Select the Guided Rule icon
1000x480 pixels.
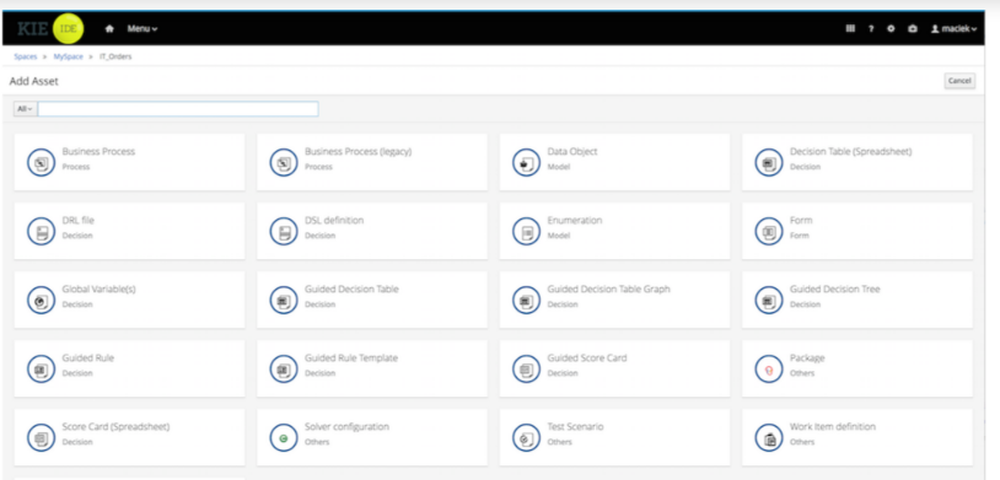[x=41, y=369]
